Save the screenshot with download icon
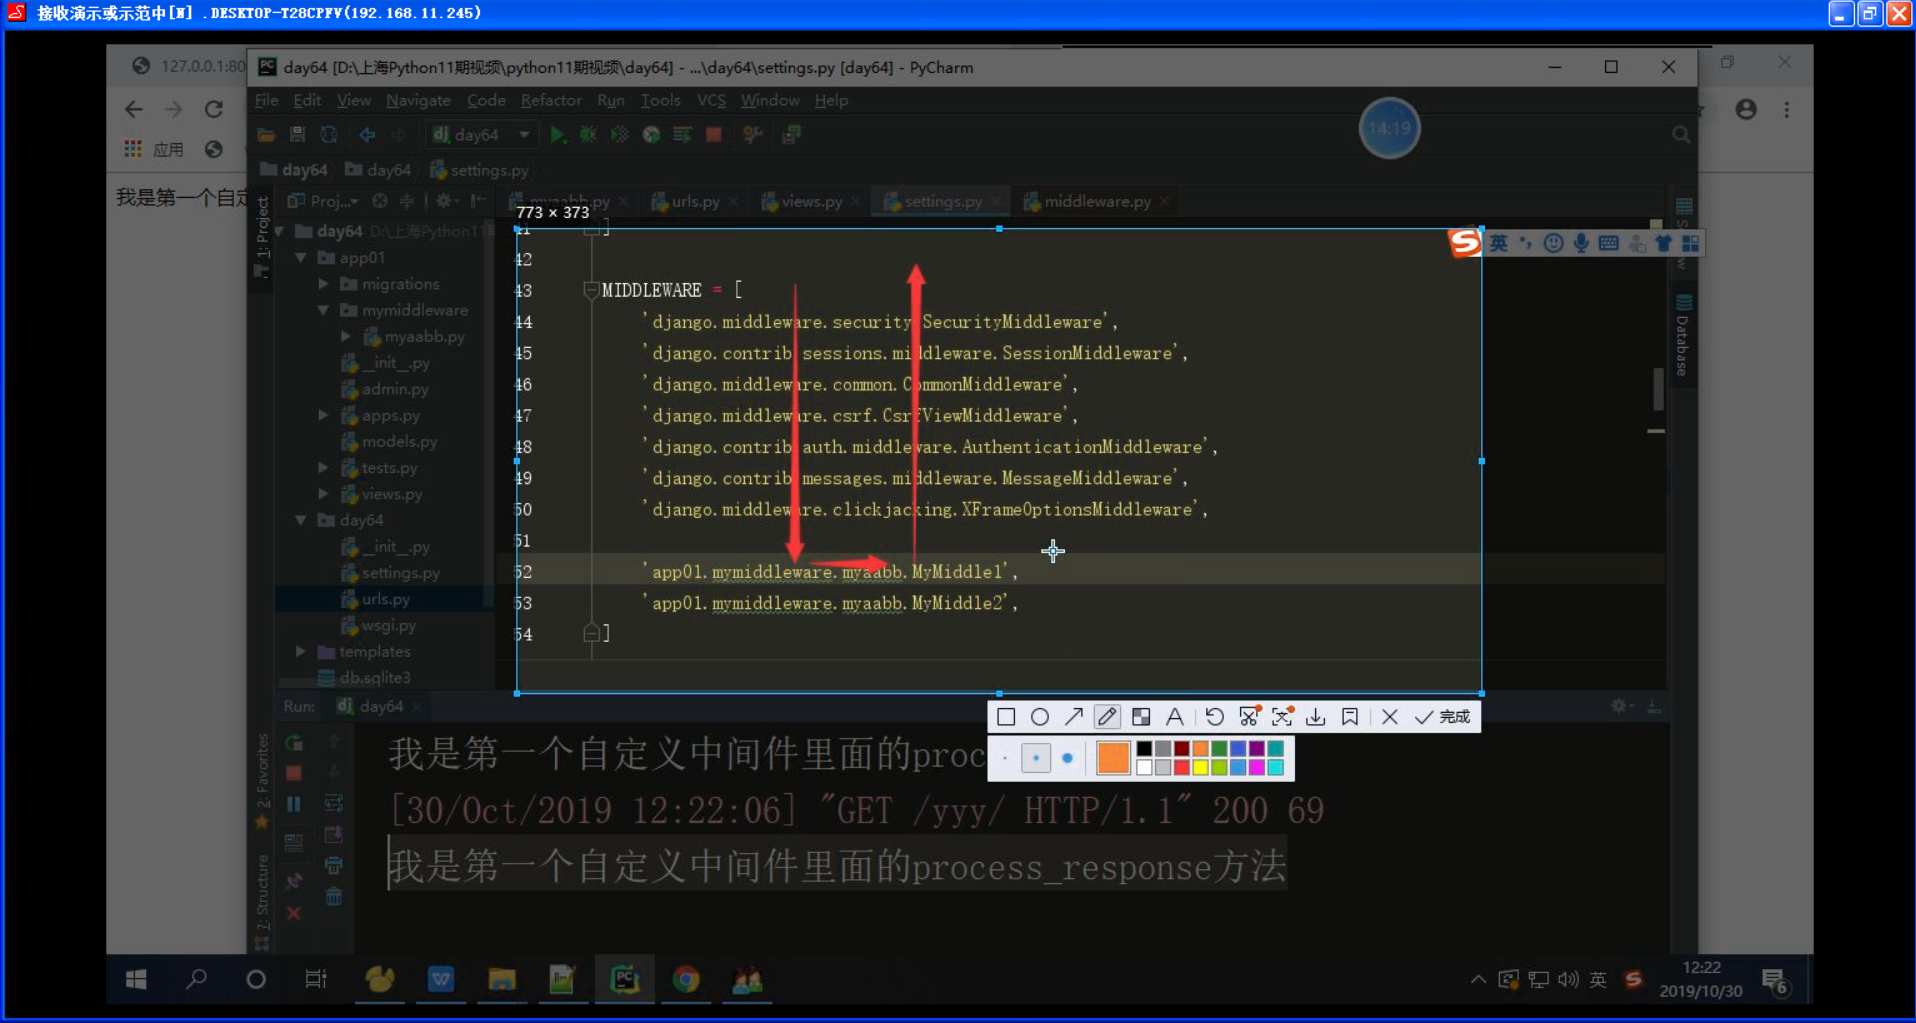The height and width of the screenshot is (1023, 1916). tap(1316, 717)
